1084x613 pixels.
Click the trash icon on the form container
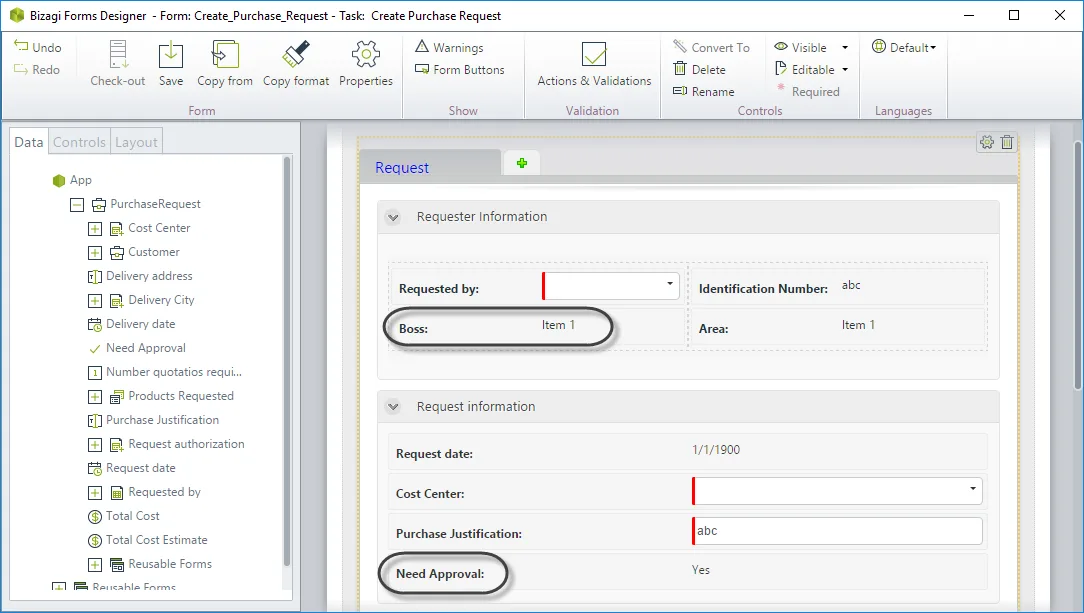1007,142
